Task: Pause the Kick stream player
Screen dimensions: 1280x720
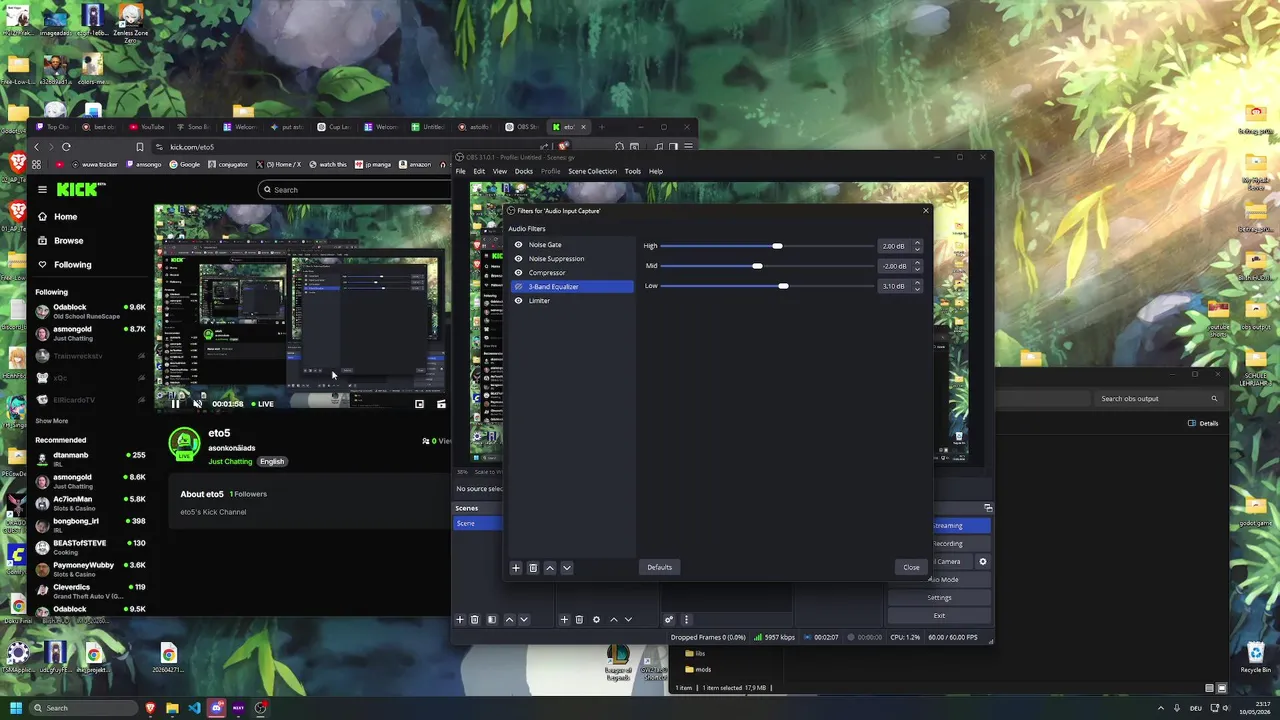Action: tap(175, 404)
